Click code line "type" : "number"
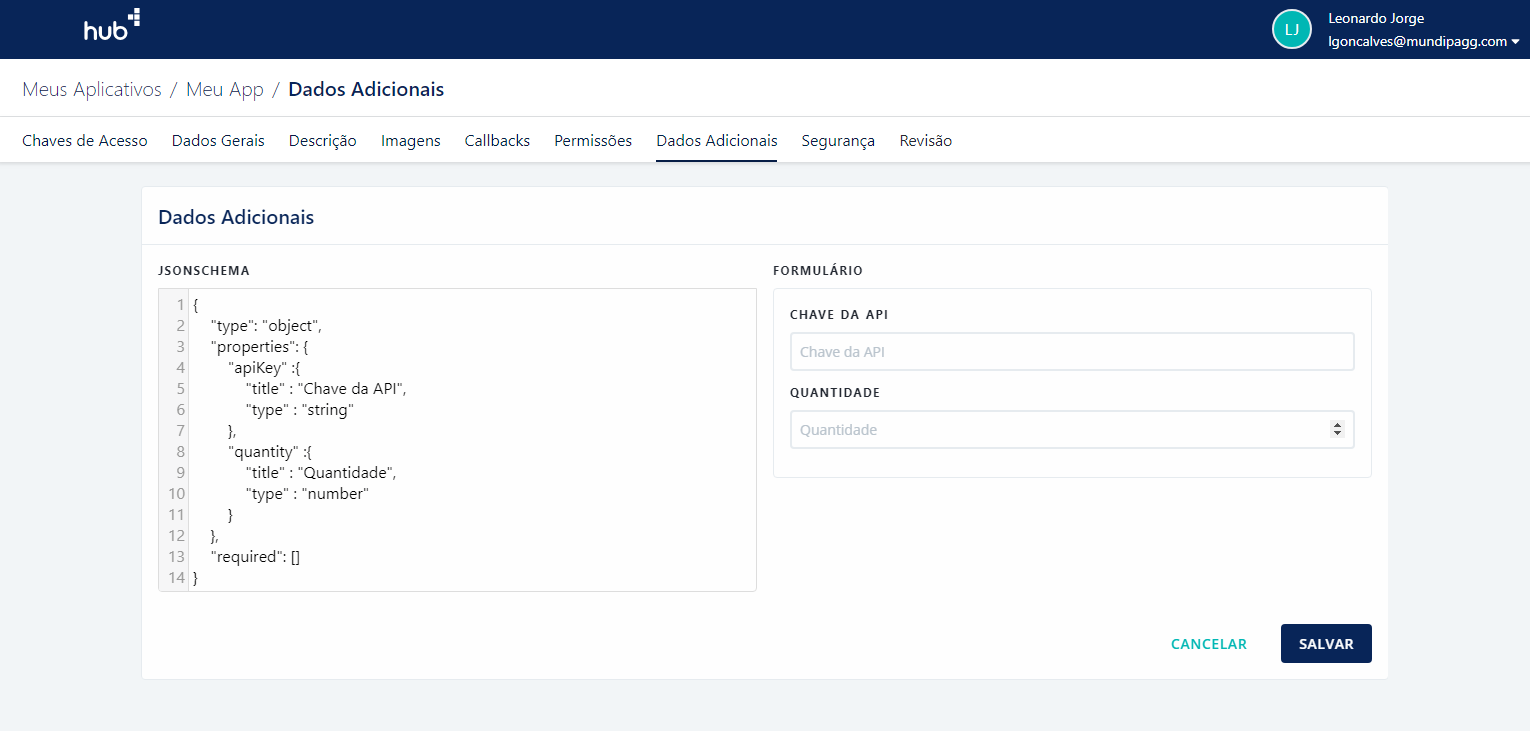 click(308, 494)
